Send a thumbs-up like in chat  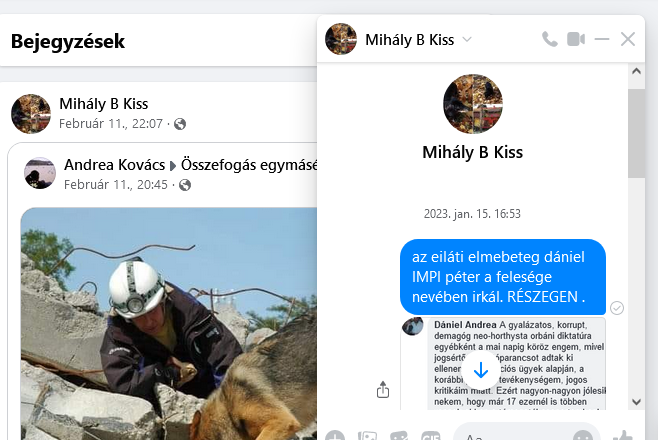click(x=623, y=435)
